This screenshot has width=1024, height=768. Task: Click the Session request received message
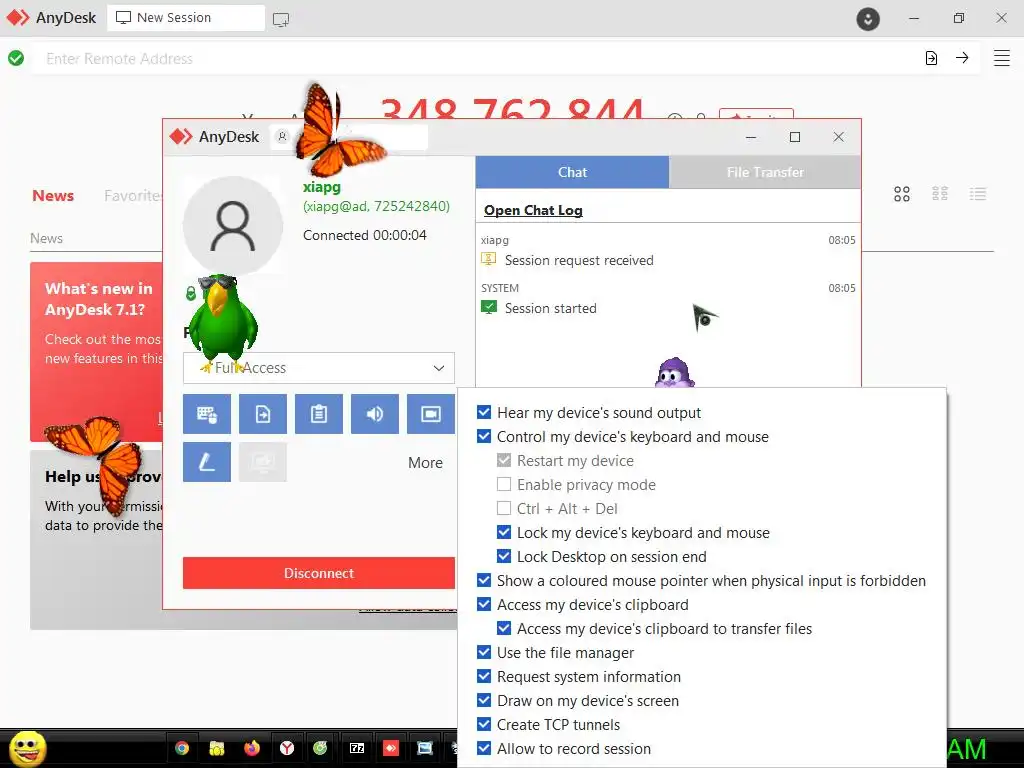(579, 261)
